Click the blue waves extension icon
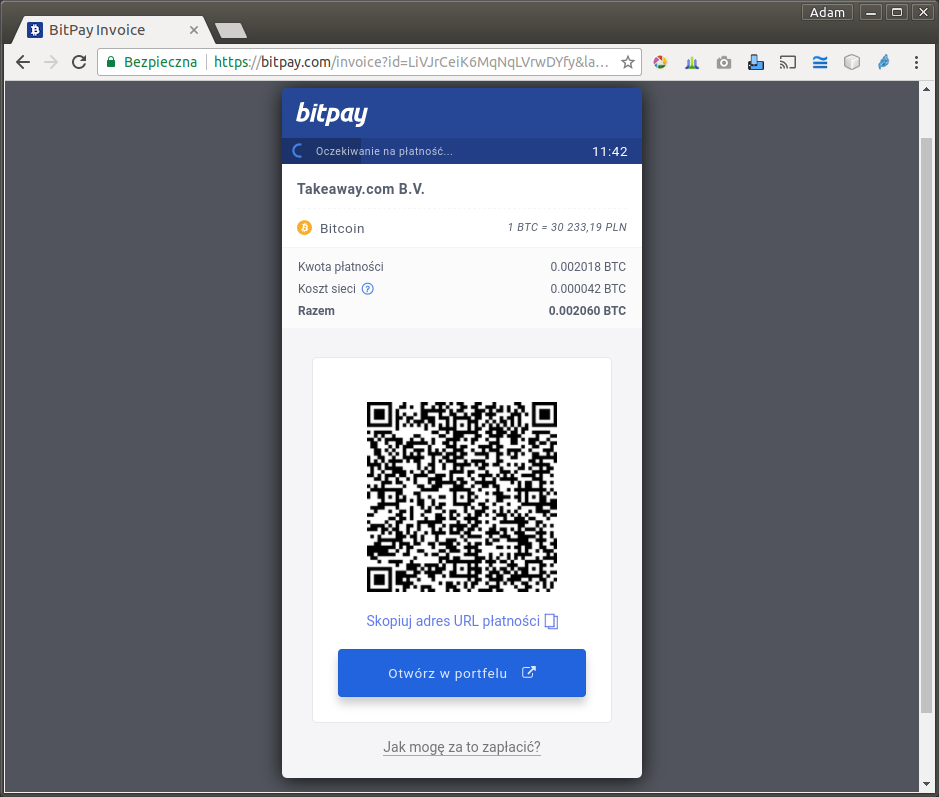Image resolution: width=939 pixels, height=797 pixels. point(820,62)
